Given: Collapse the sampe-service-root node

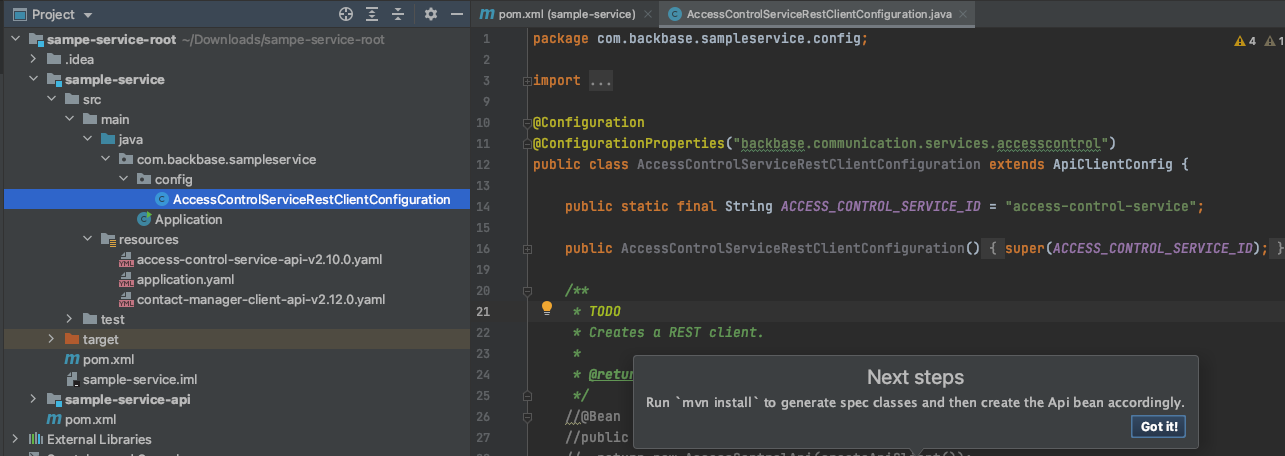Looking at the screenshot, I should coord(16,39).
